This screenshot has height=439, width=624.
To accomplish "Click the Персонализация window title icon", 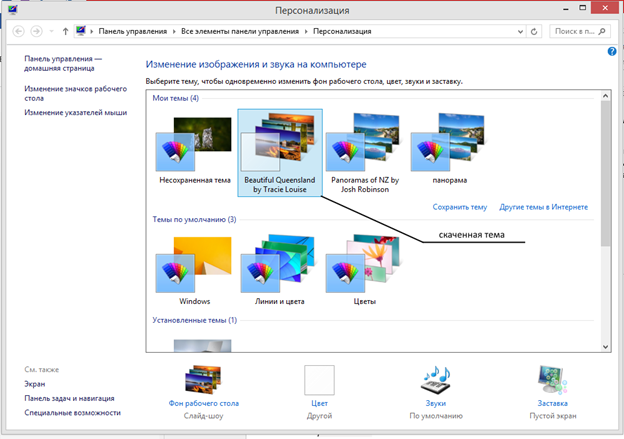I will [12, 9].
